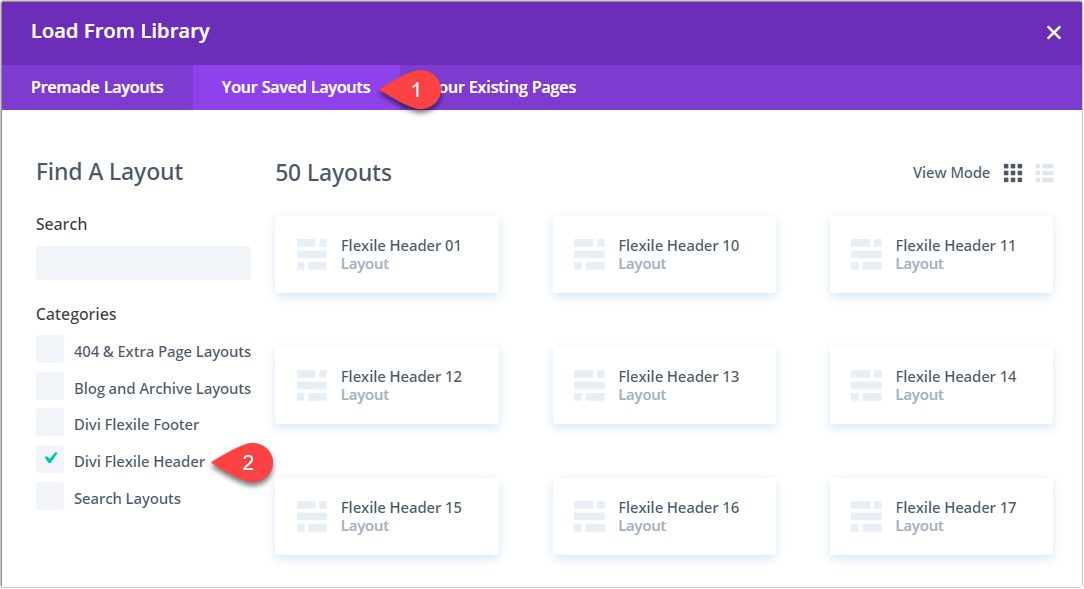Check the Divi Flexile Footer category
This screenshot has height=589, width=1084.
[49, 424]
